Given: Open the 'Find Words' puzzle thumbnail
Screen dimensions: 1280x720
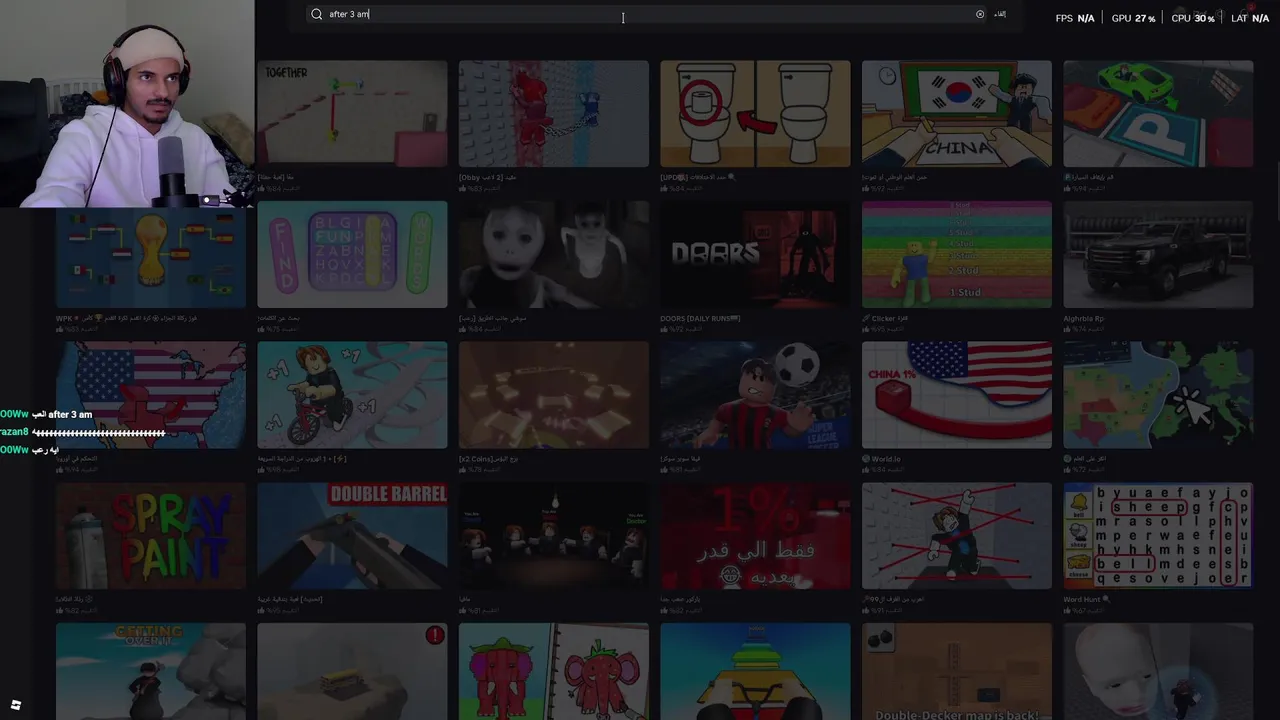Looking at the screenshot, I should pos(352,254).
